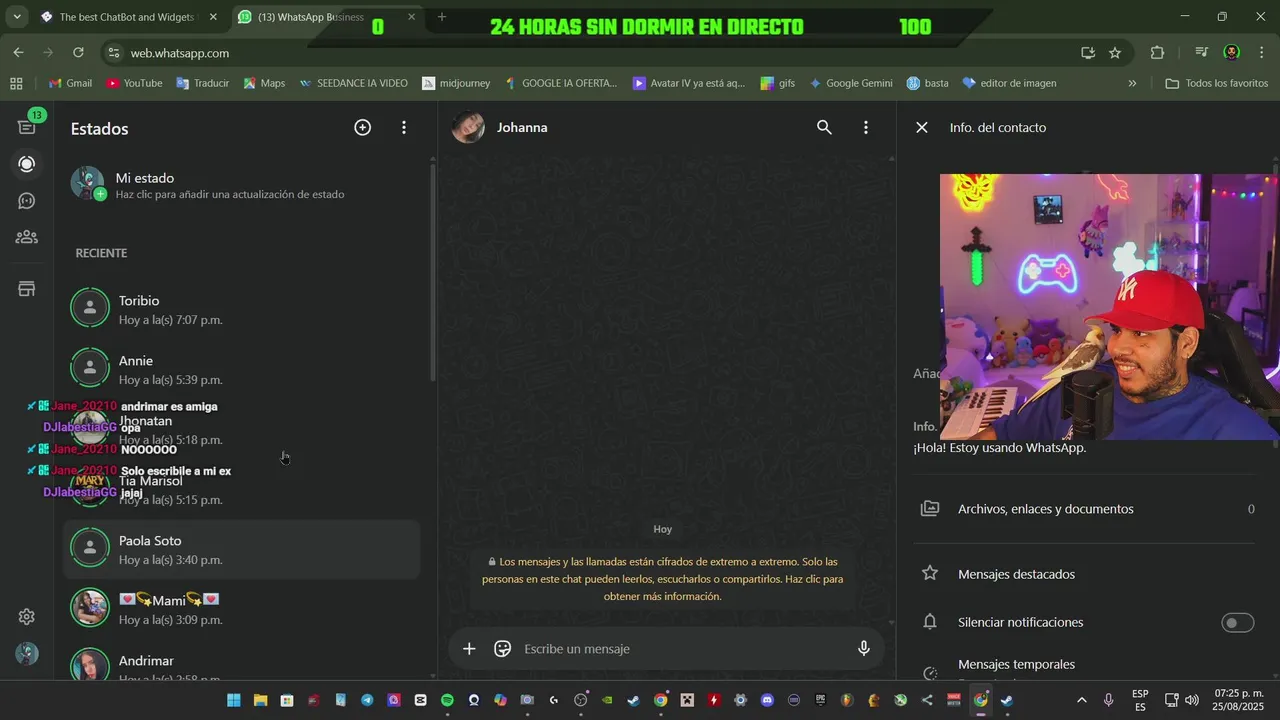
Task: View Annie's status
Action: [242, 369]
